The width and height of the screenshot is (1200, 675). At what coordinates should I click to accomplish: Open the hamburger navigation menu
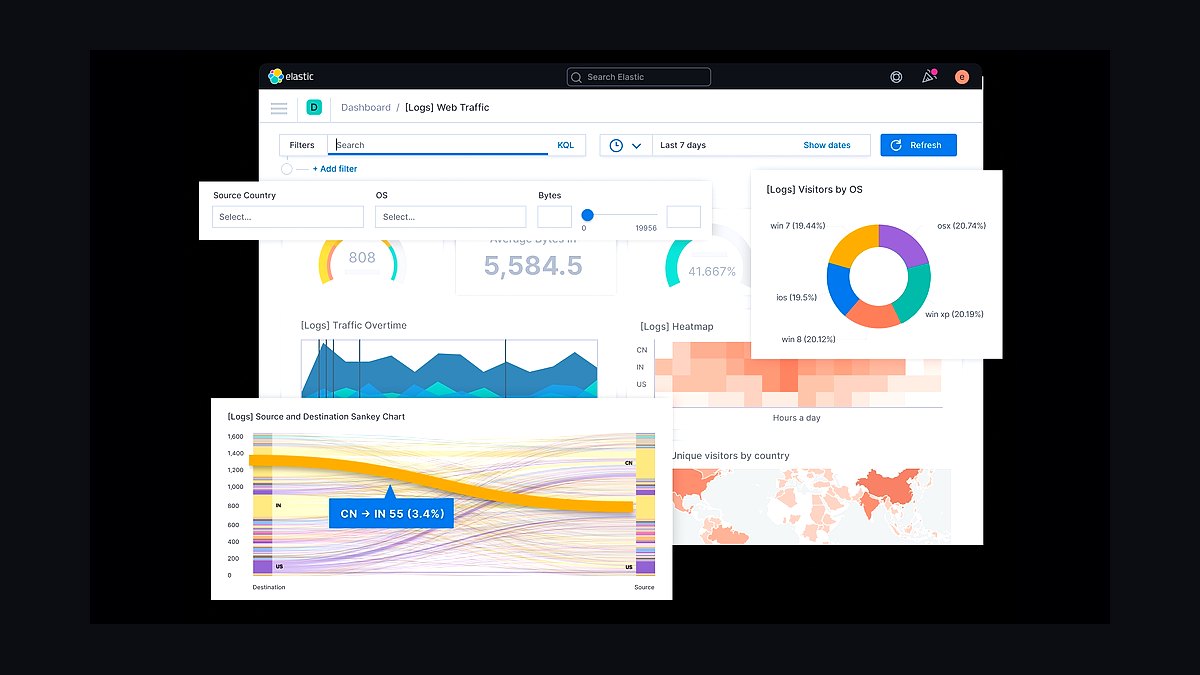[279, 108]
